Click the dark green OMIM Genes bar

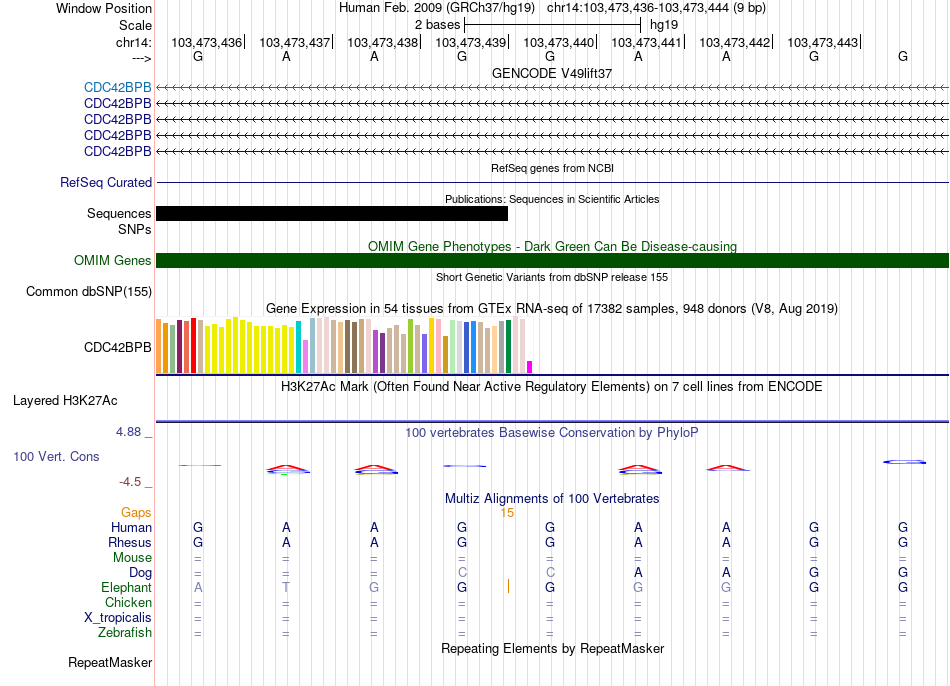[553, 261]
